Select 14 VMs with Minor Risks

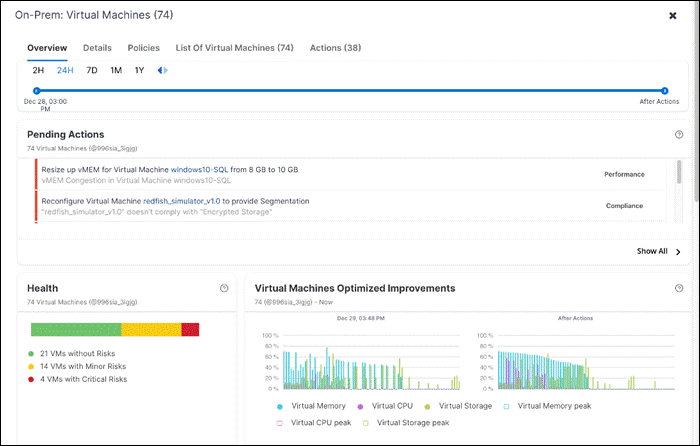[x=77, y=367]
